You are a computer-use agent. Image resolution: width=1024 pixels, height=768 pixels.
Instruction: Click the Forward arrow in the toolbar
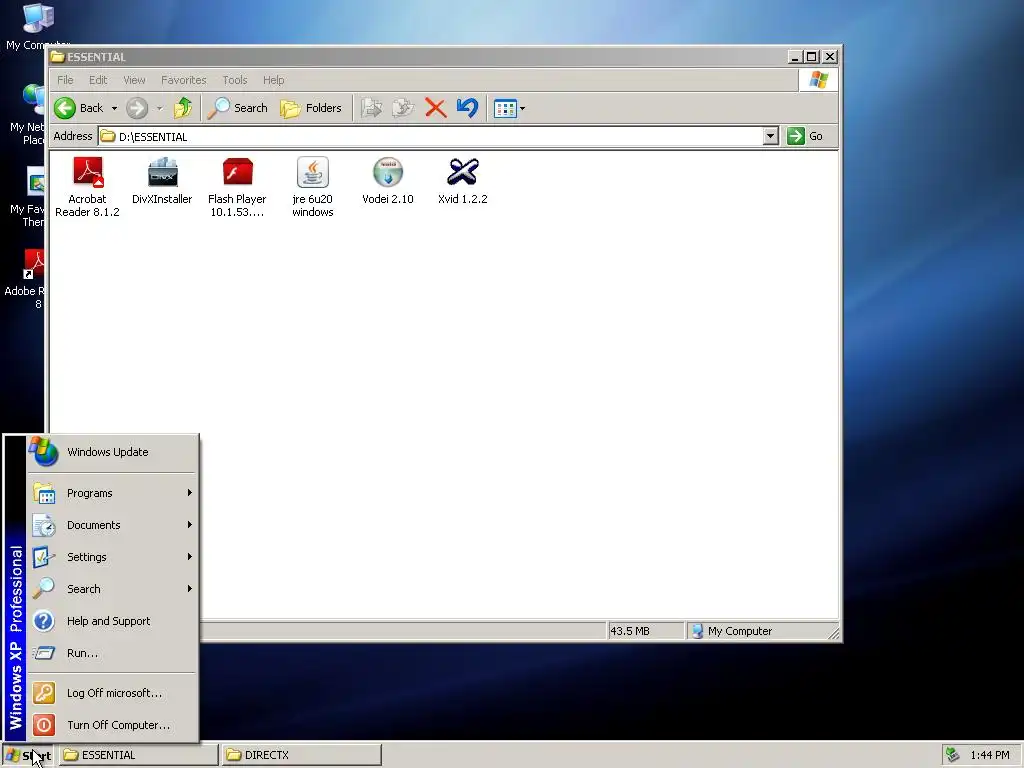pos(136,108)
